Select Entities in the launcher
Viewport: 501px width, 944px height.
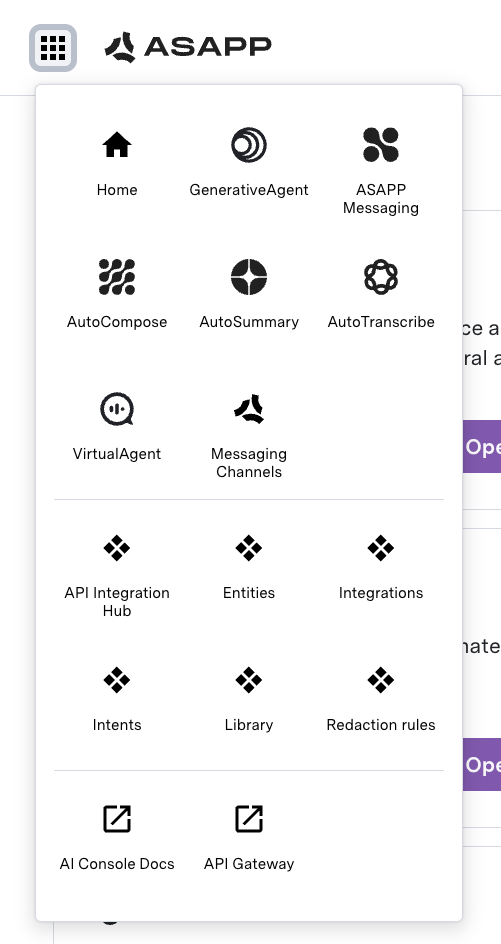249,567
